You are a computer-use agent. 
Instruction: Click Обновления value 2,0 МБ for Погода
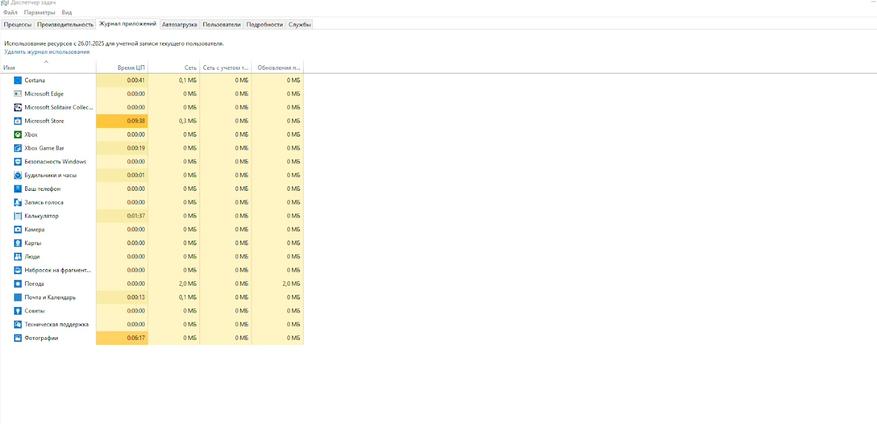[291, 284]
